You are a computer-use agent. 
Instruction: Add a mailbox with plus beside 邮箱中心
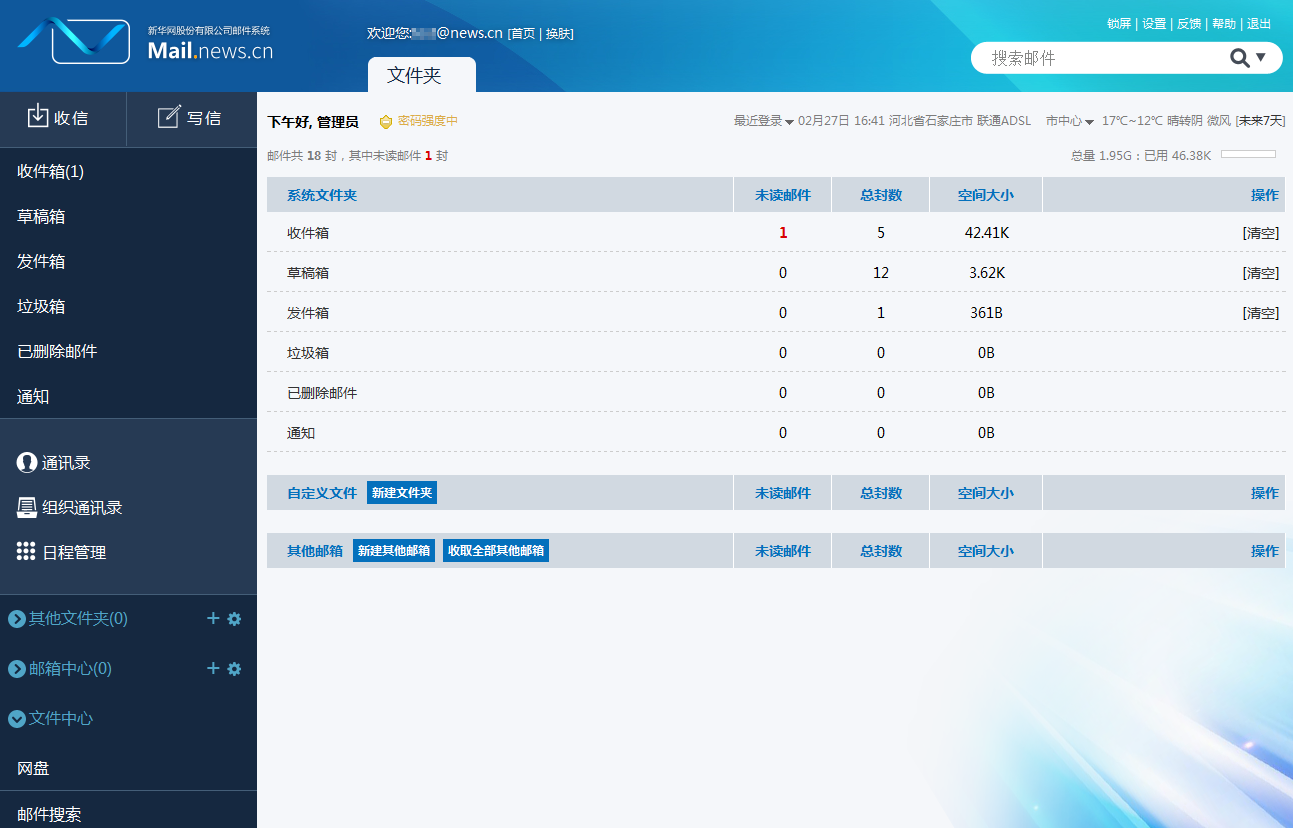(x=213, y=668)
